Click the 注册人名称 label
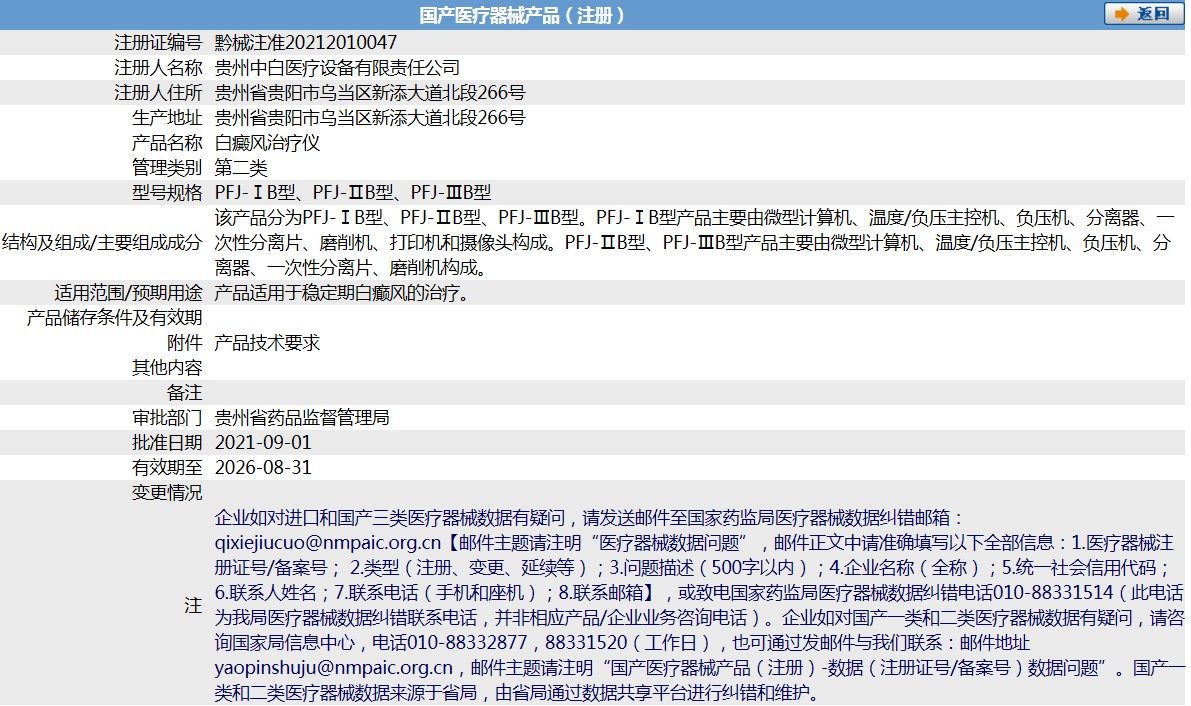This screenshot has width=1191, height=706. pos(158,68)
